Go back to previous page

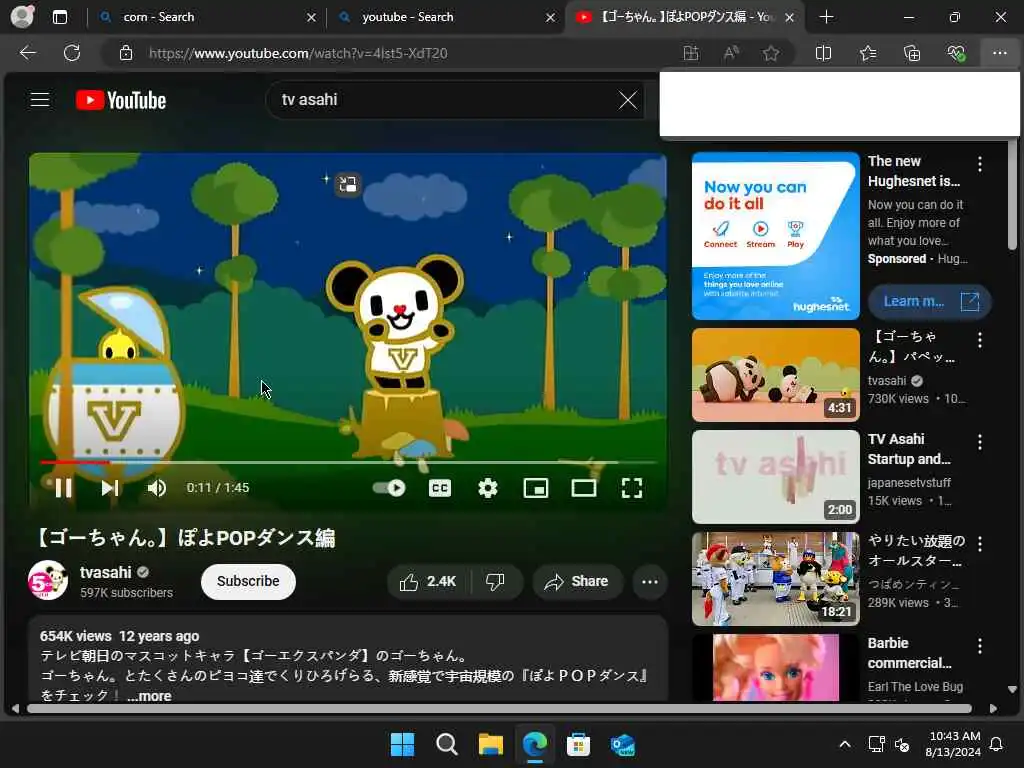27,53
